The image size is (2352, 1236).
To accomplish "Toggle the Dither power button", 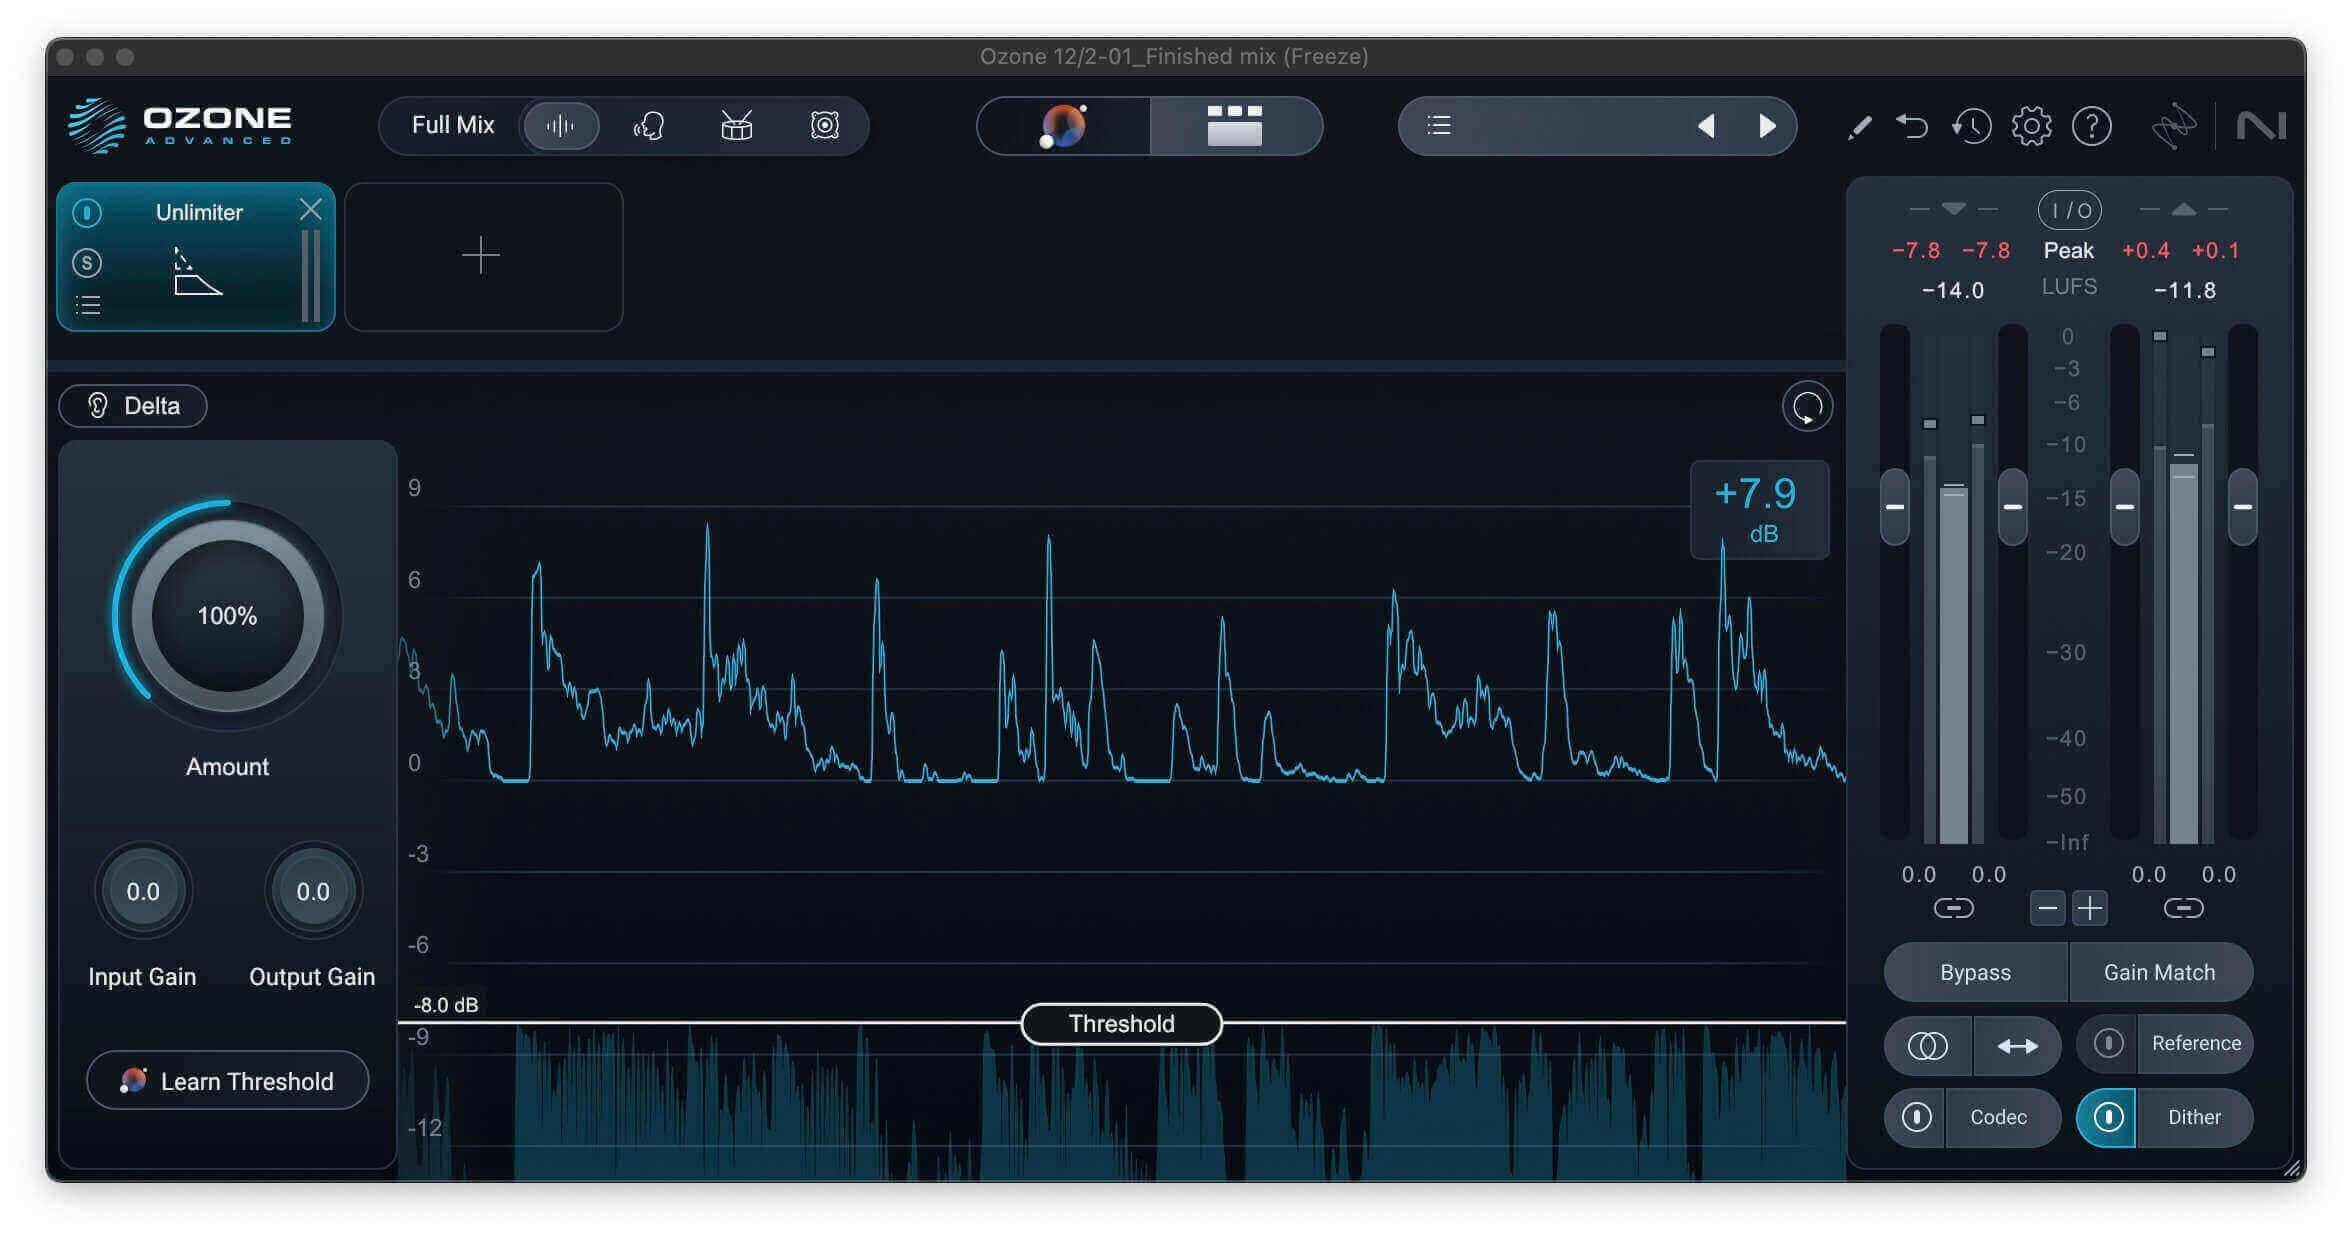I will 2108,1117.
